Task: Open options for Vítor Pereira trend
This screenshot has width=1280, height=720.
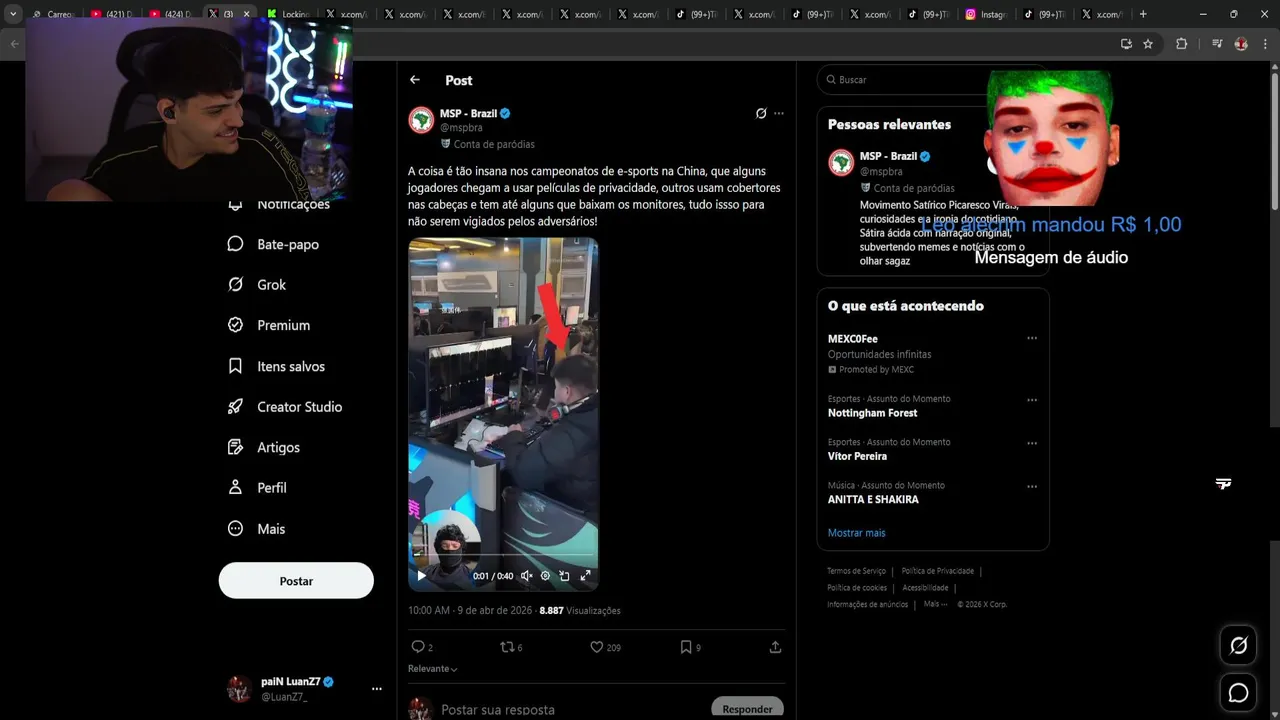Action: [1032, 443]
